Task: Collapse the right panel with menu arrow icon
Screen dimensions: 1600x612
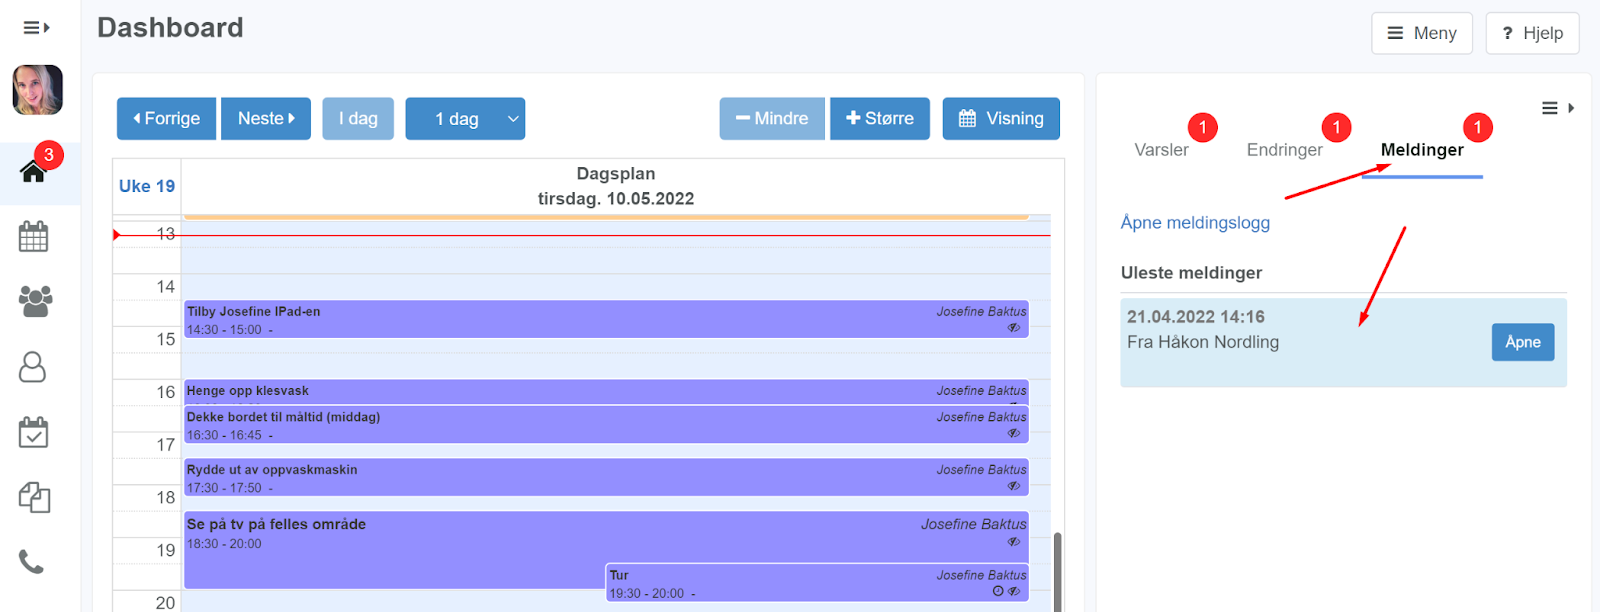Action: [x=1557, y=108]
